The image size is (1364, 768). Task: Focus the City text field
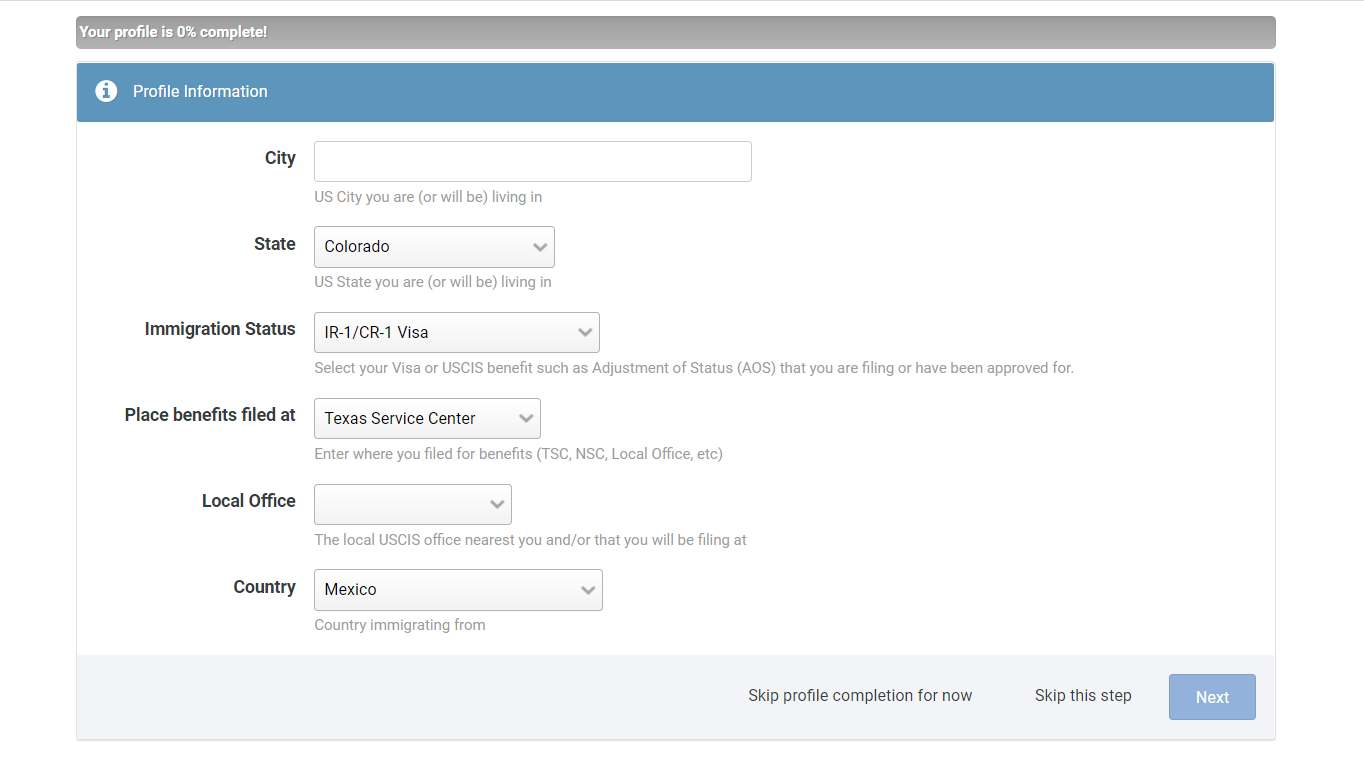pos(533,161)
